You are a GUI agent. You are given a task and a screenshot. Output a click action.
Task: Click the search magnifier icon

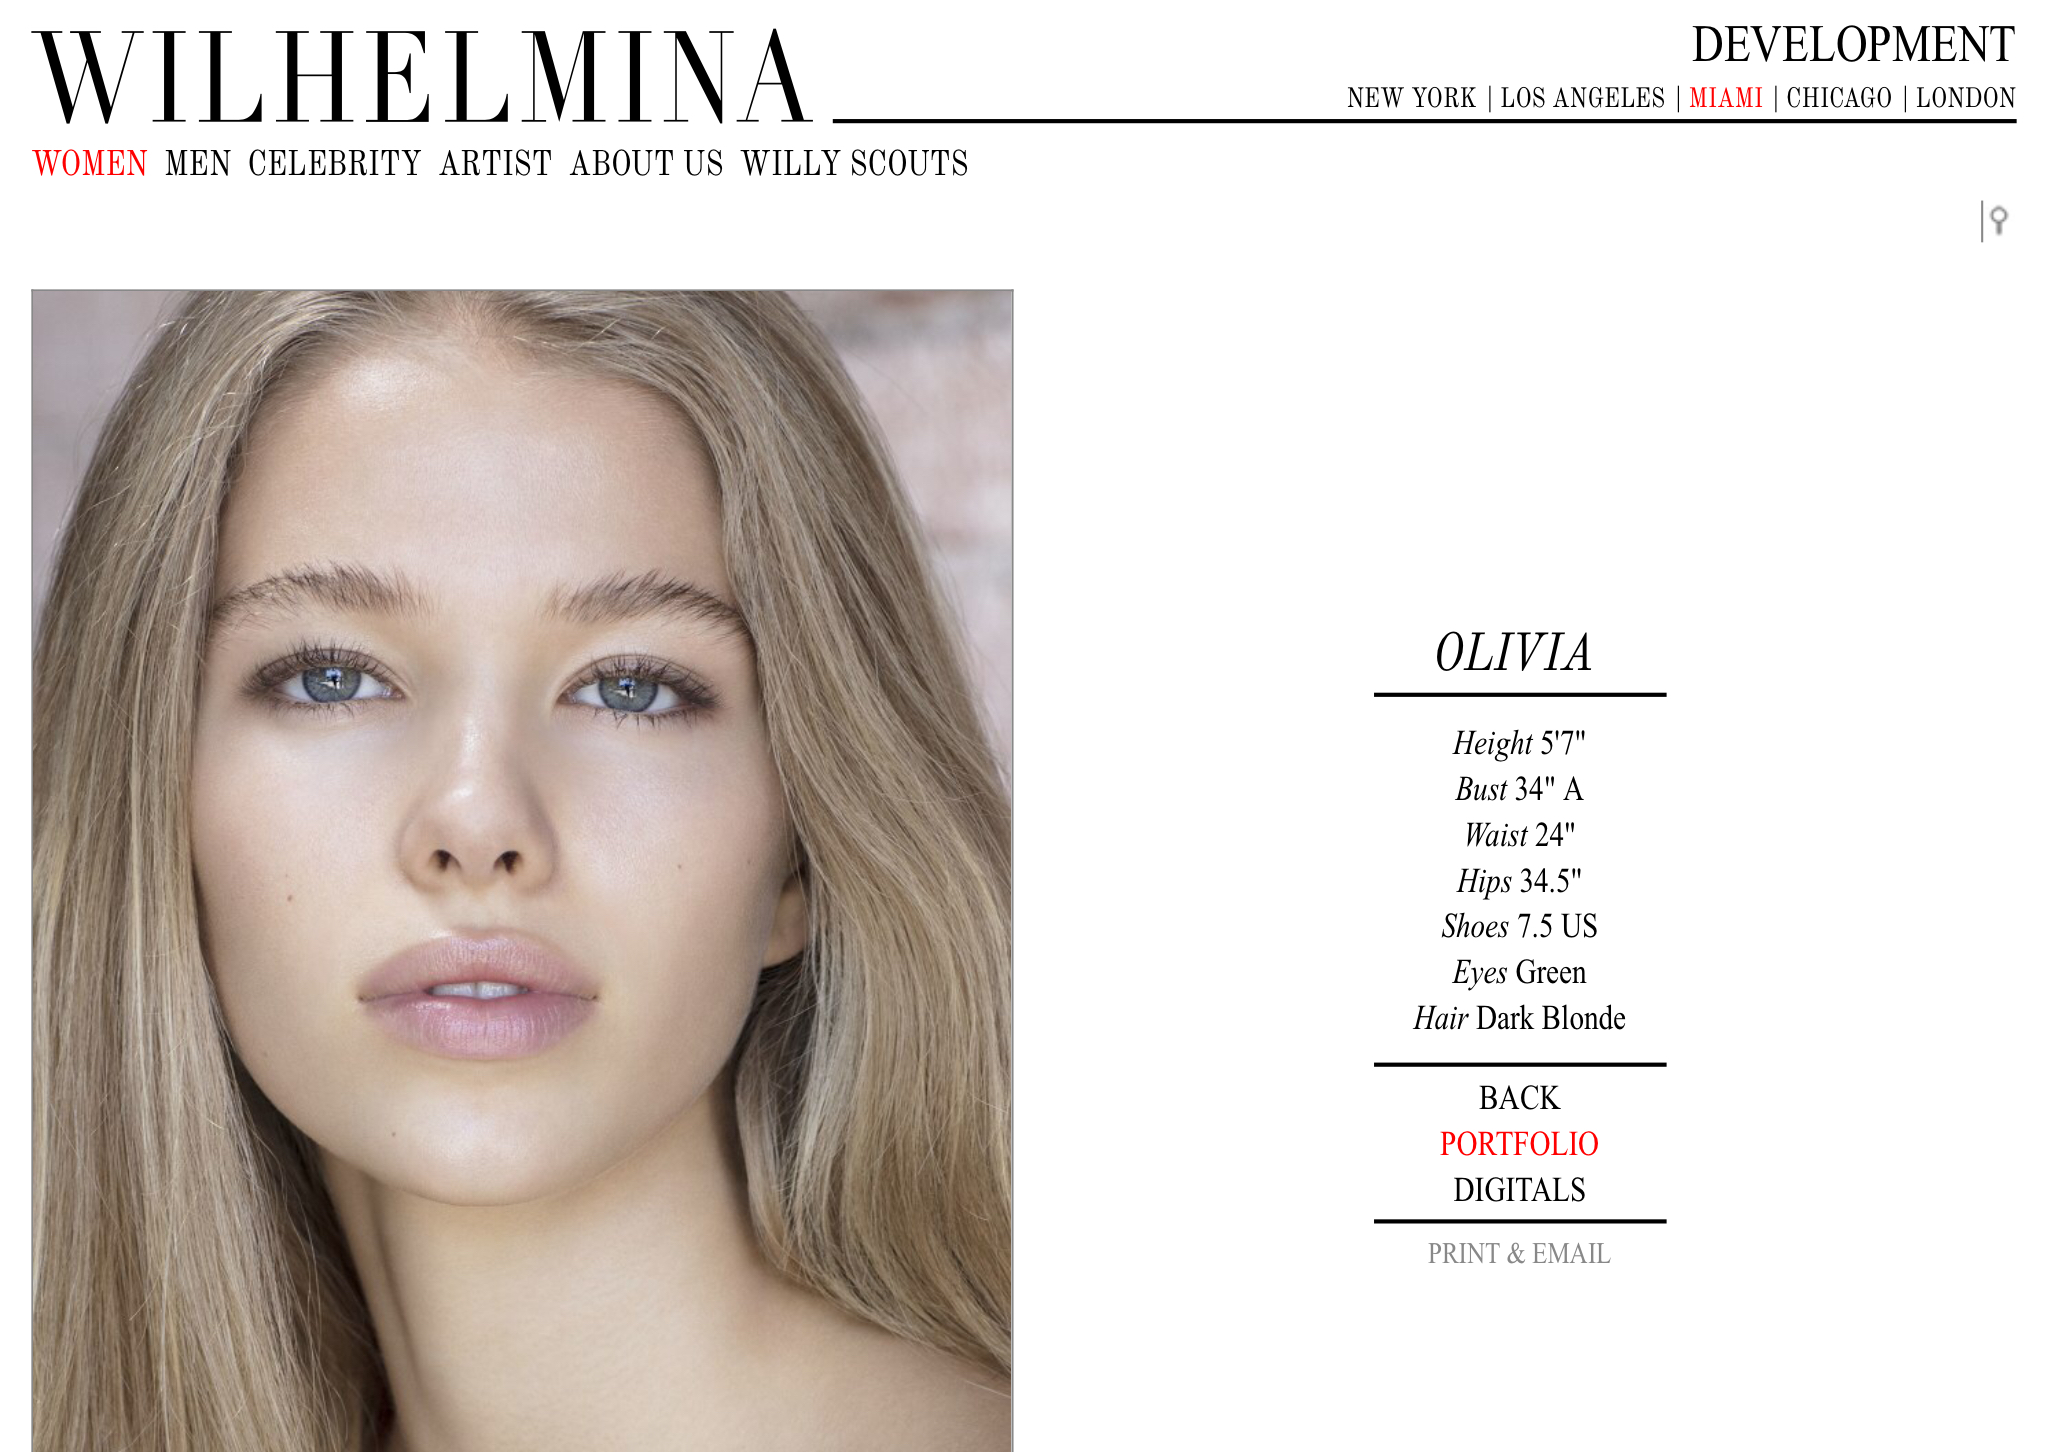[x=1997, y=220]
